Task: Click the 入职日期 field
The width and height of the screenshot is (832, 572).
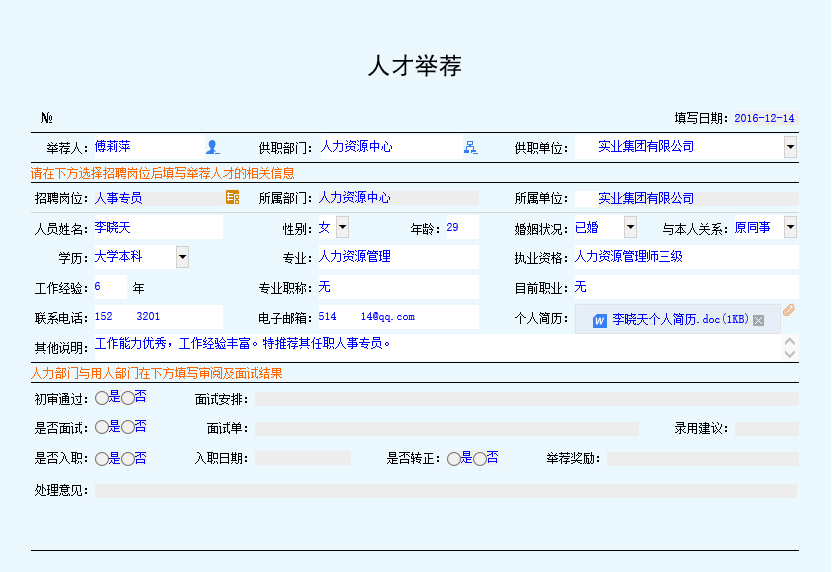Action: coord(302,458)
